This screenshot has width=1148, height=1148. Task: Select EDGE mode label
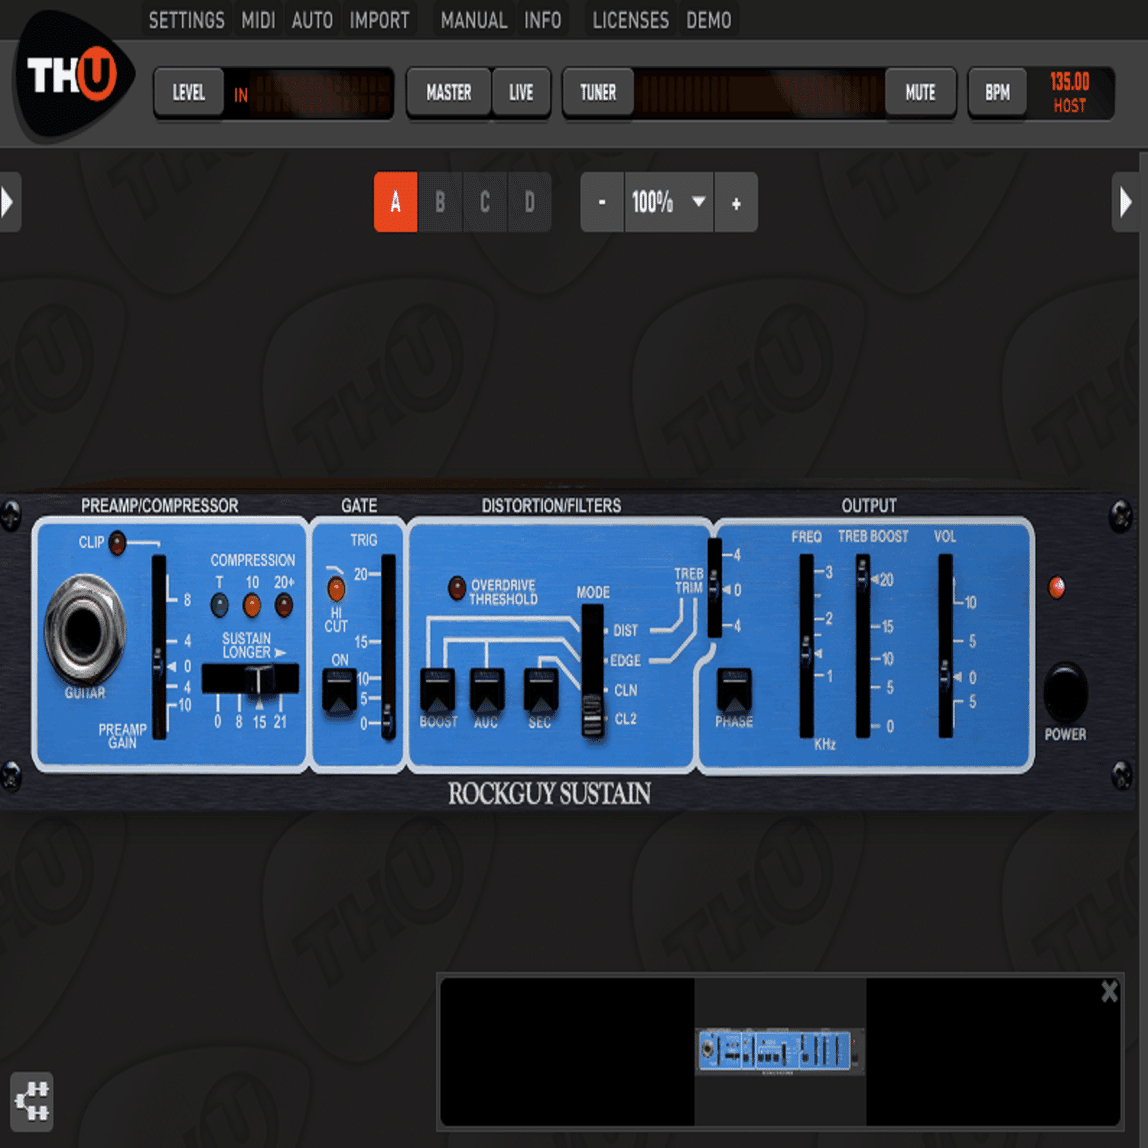point(625,660)
